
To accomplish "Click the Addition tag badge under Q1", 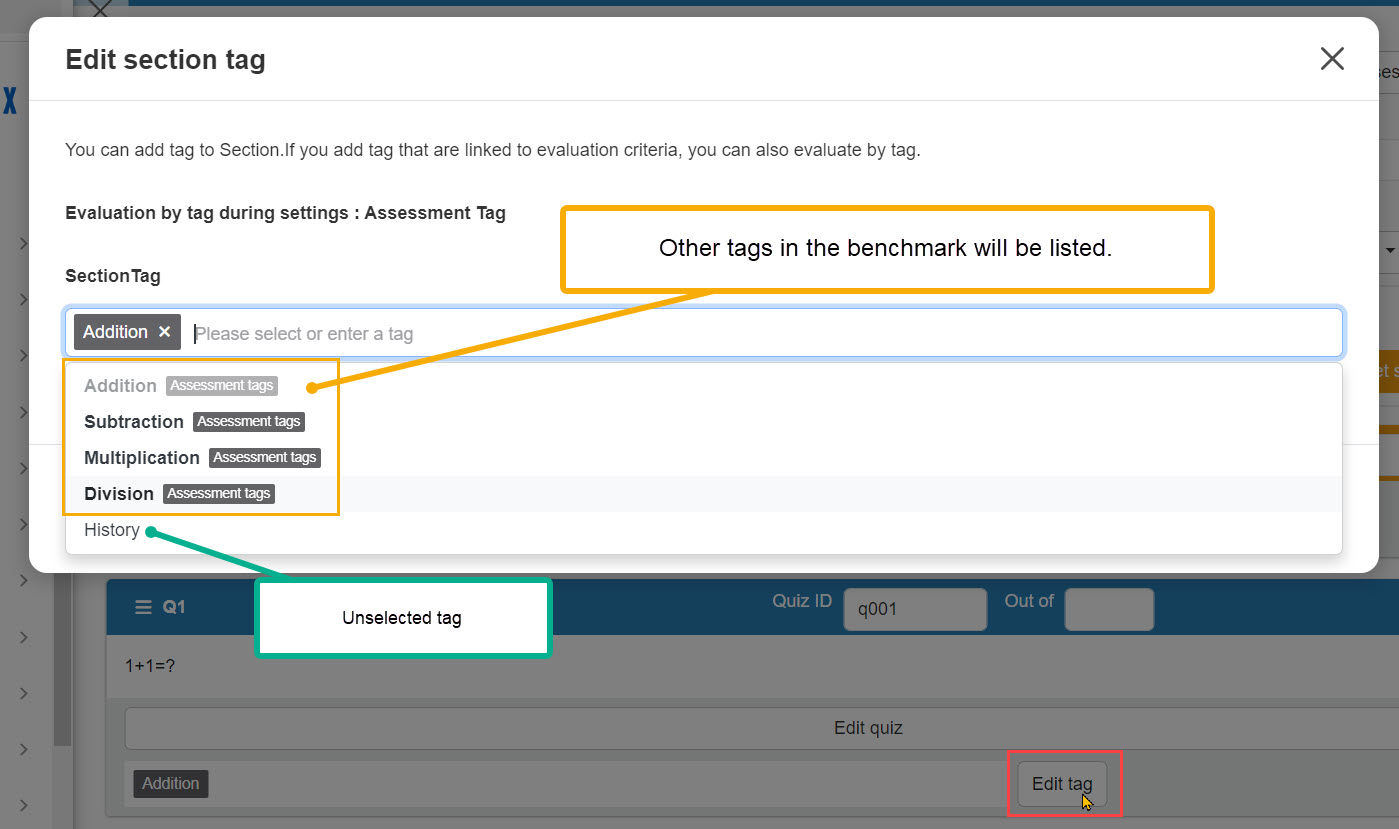I will point(171,784).
